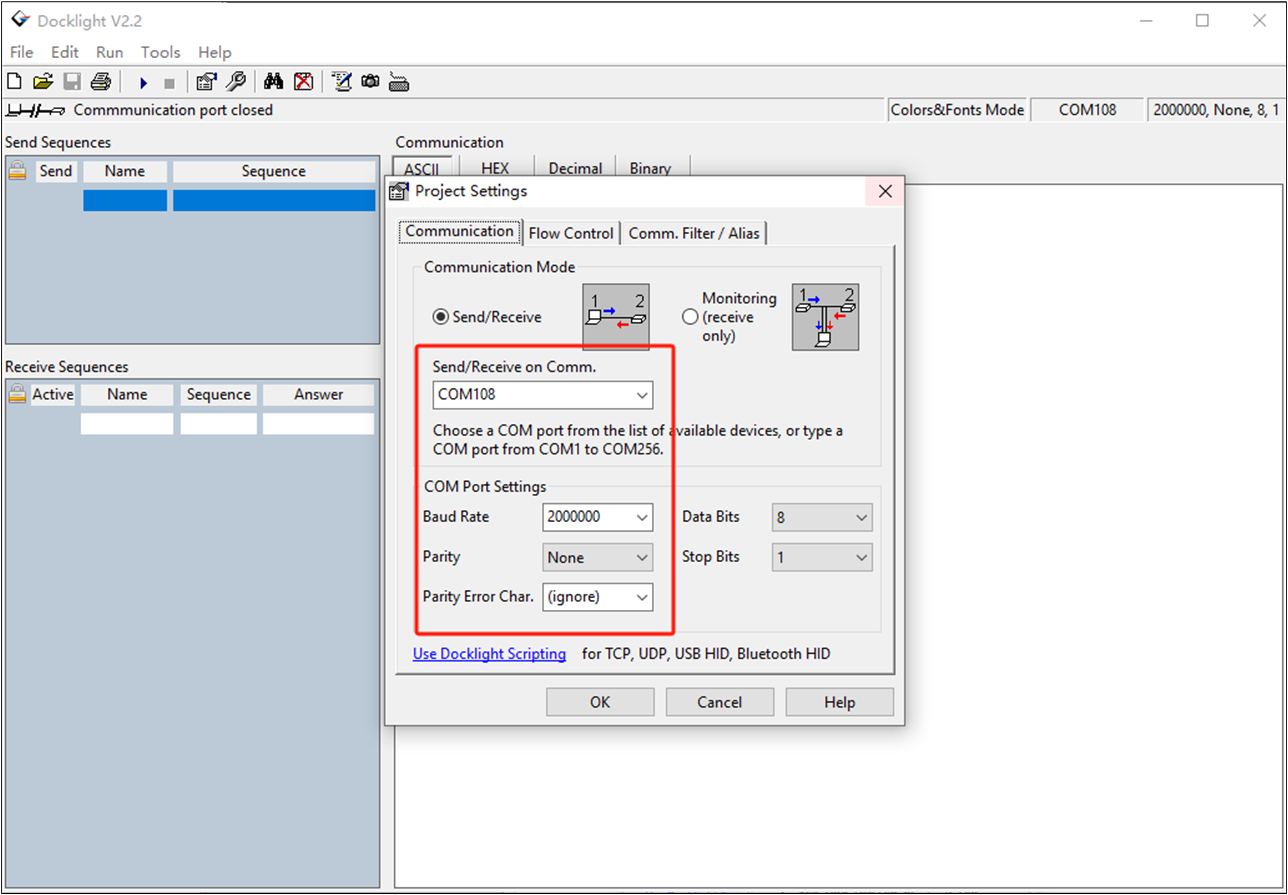Click the Save Project floppy icon

[x=72, y=82]
